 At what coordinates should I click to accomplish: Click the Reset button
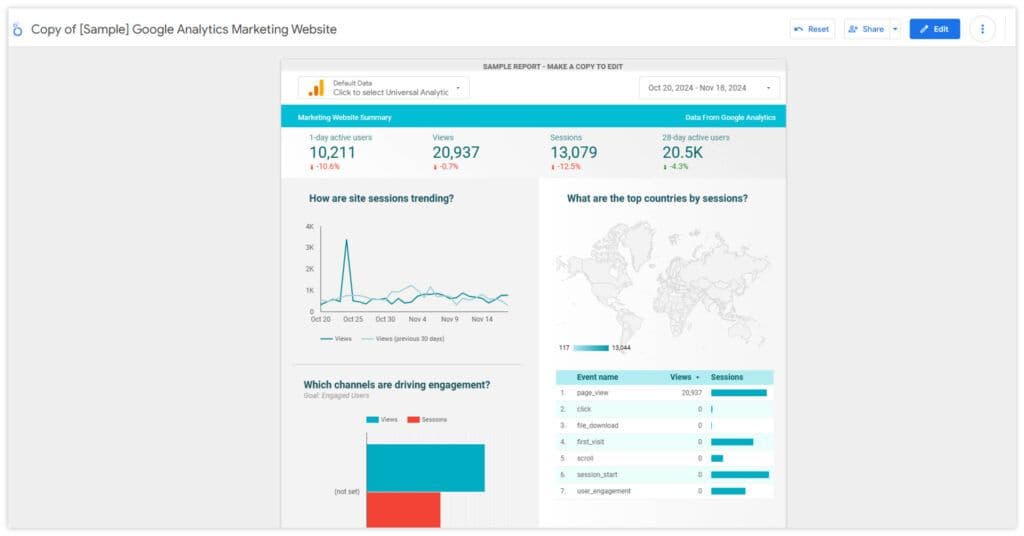[812, 29]
